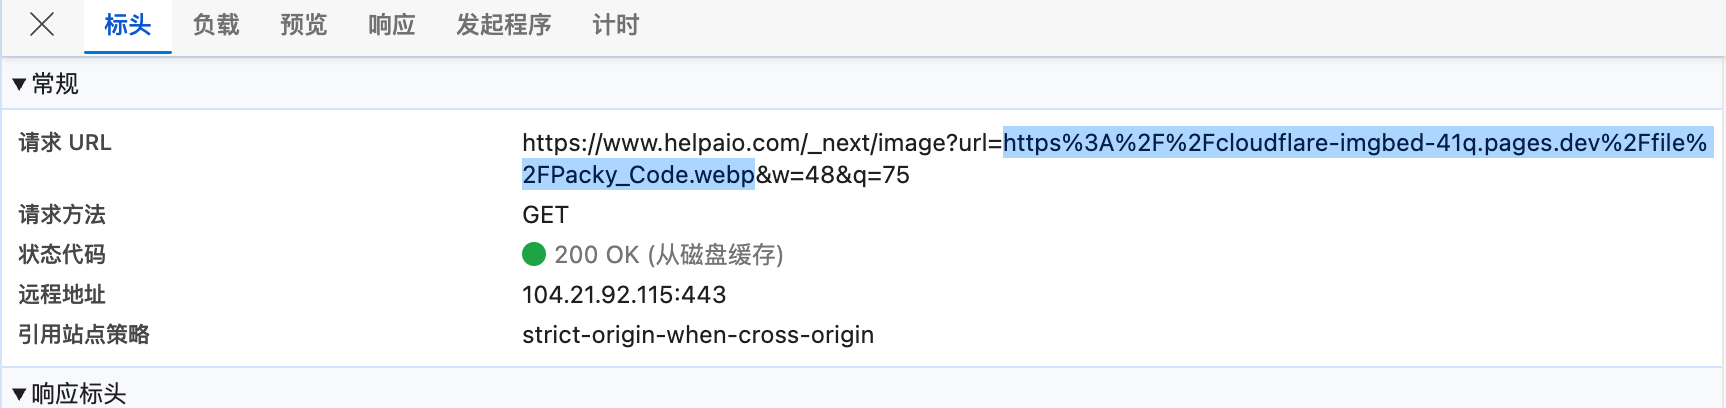Close the request details panel
1726x408 pixels.
click(x=42, y=25)
